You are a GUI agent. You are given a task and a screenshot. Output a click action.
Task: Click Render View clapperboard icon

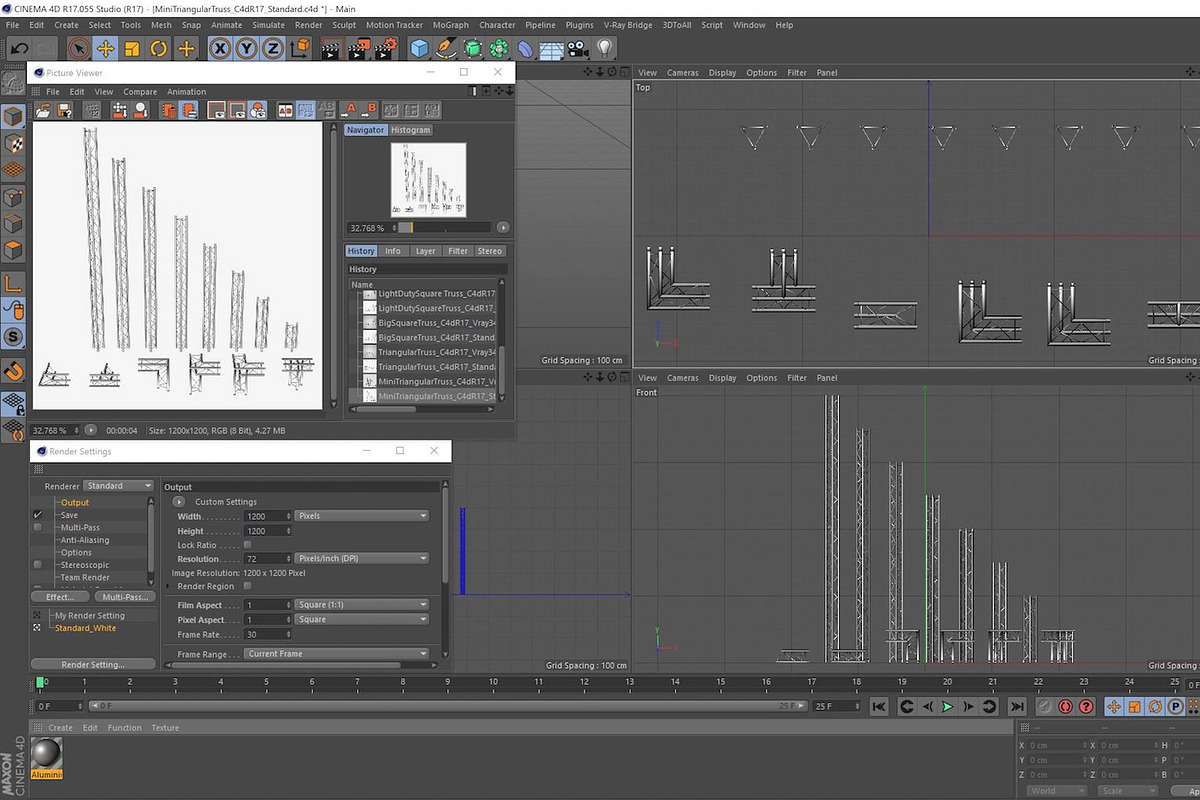pos(331,48)
